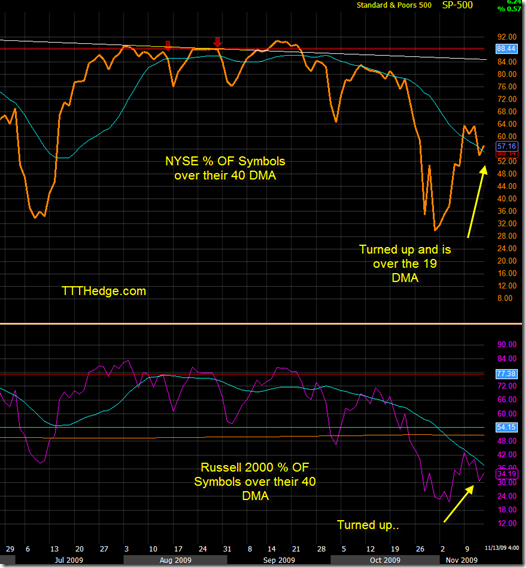Click date label 2 on time axis
The width and height of the screenshot is (526, 568).
point(442,549)
